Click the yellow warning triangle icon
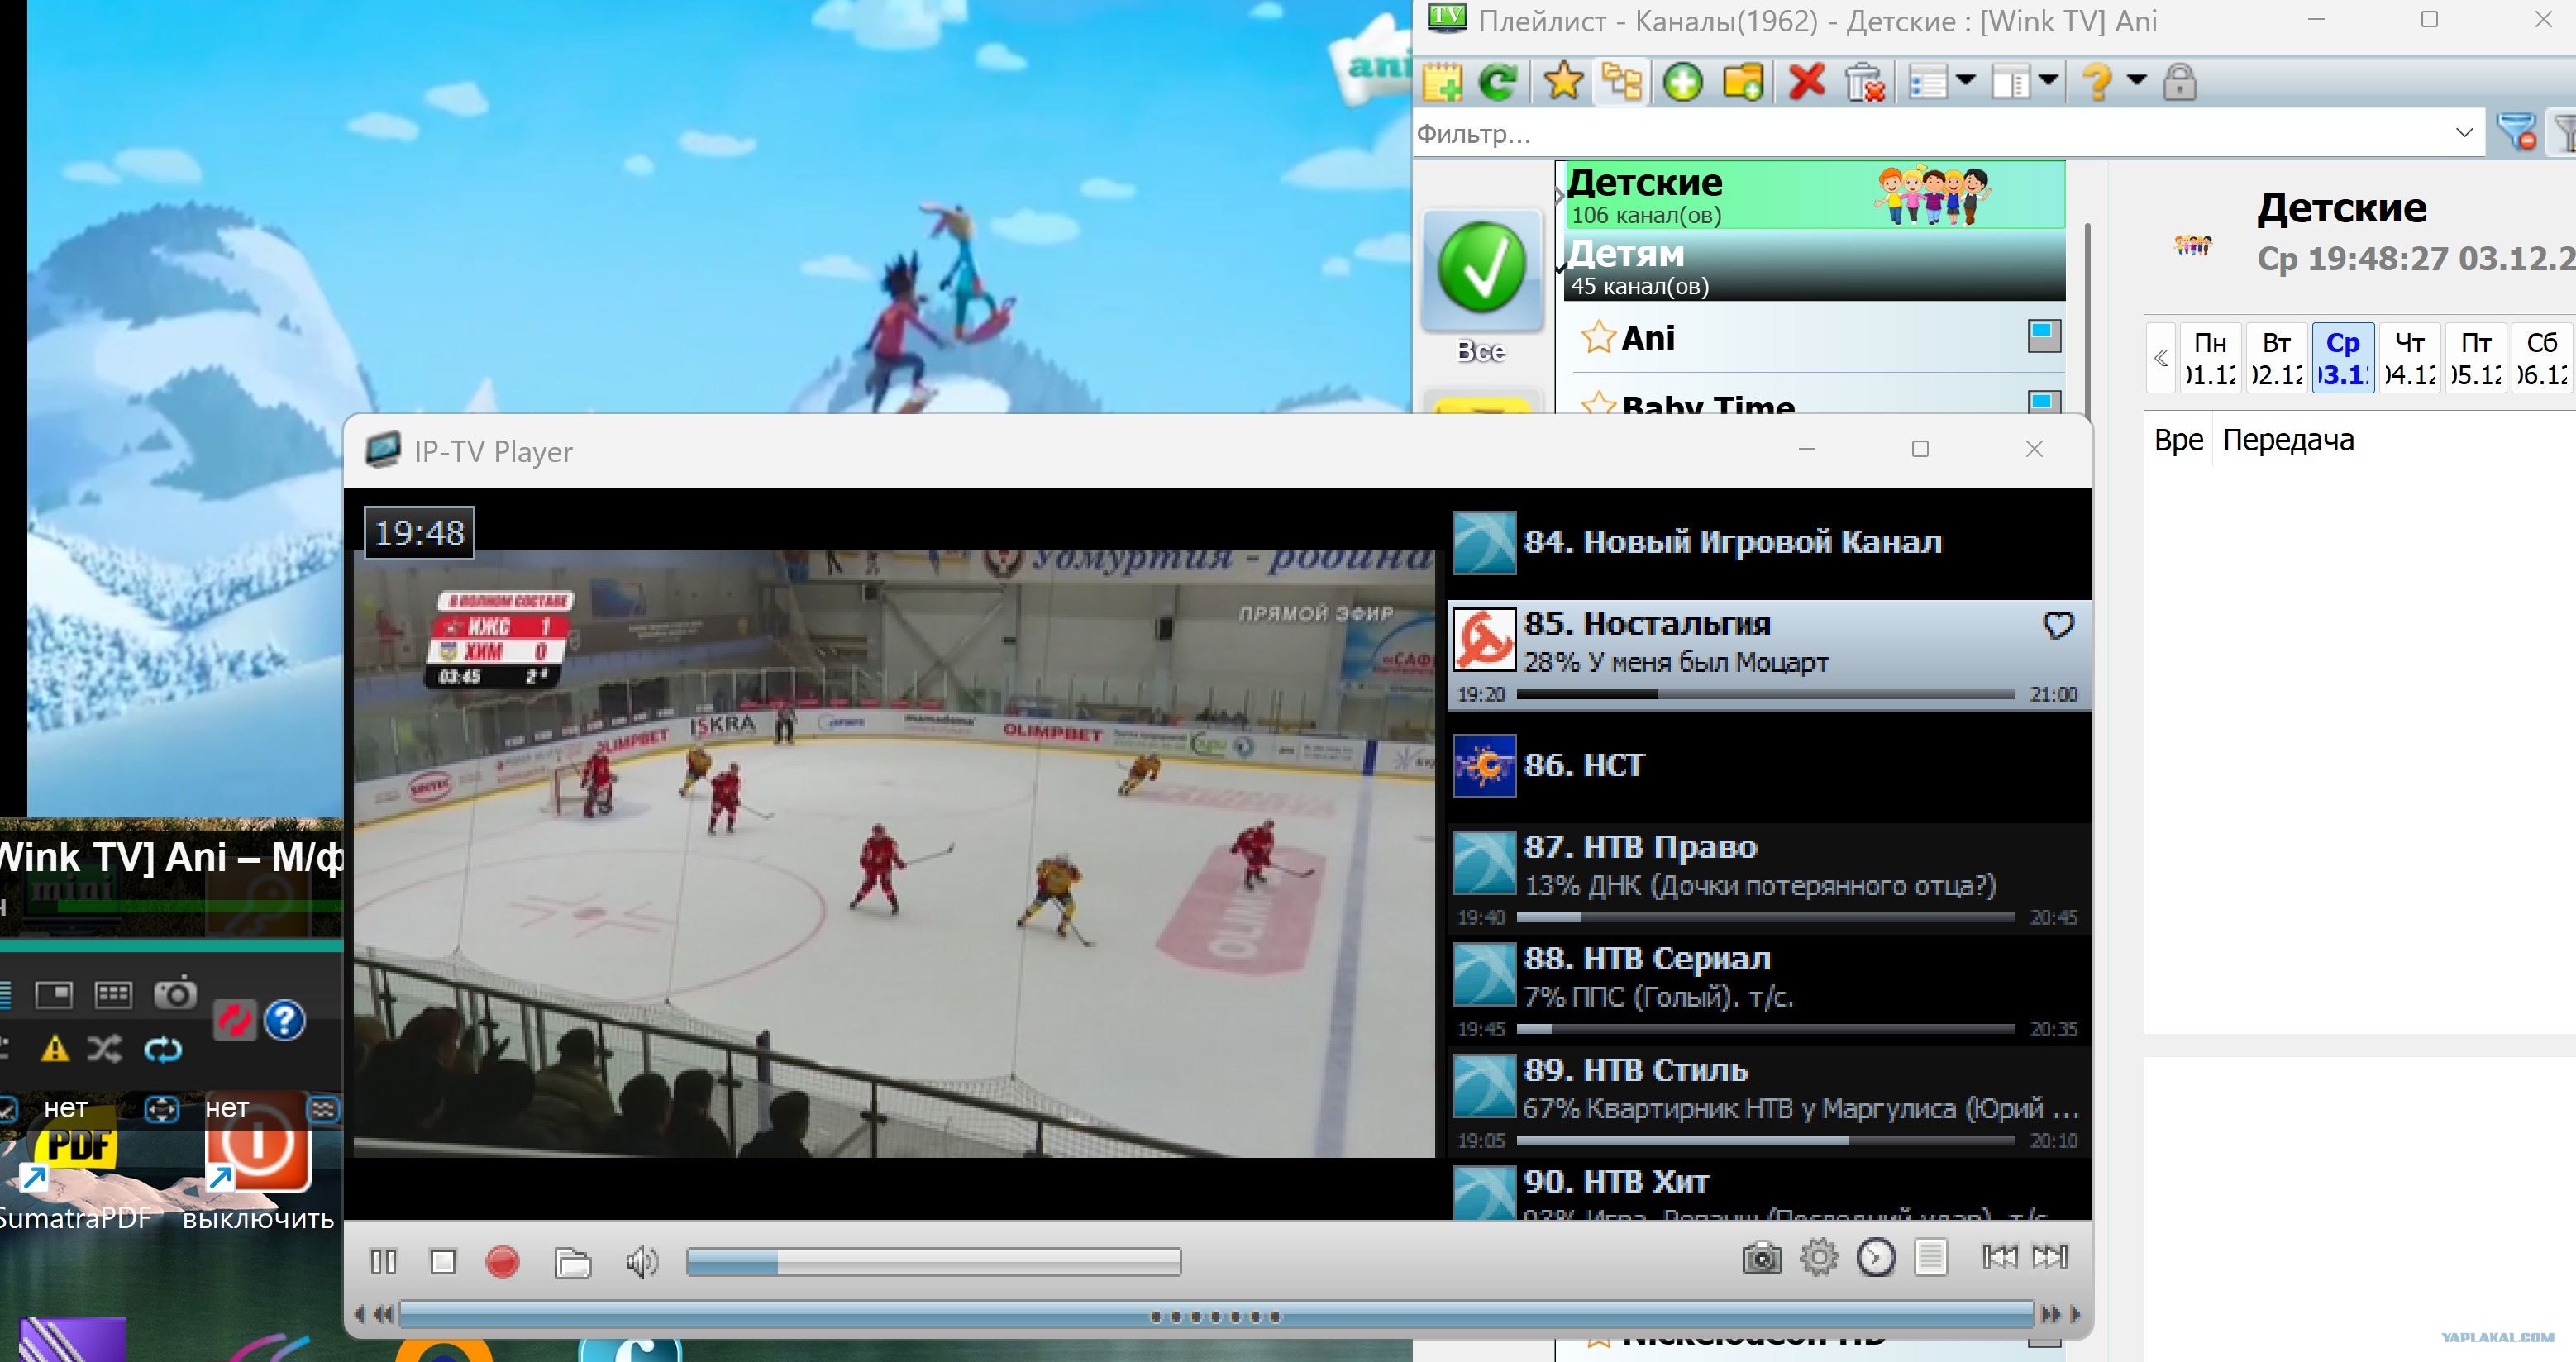Image resolution: width=2576 pixels, height=1362 pixels. (54, 1048)
